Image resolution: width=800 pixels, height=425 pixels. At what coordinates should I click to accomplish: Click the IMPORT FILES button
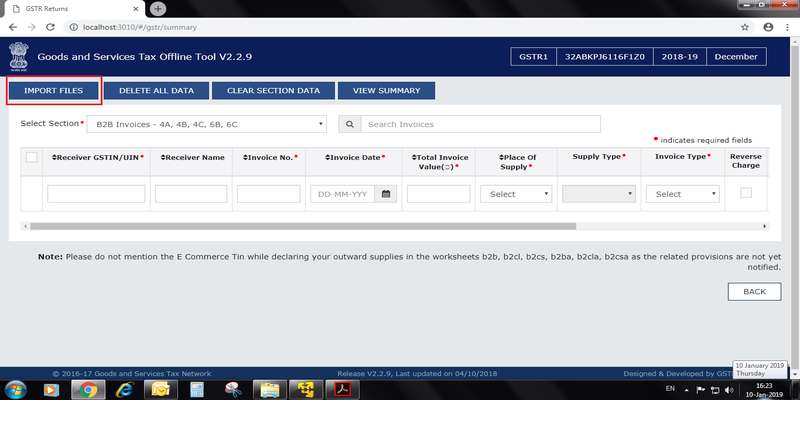click(x=53, y=91)
